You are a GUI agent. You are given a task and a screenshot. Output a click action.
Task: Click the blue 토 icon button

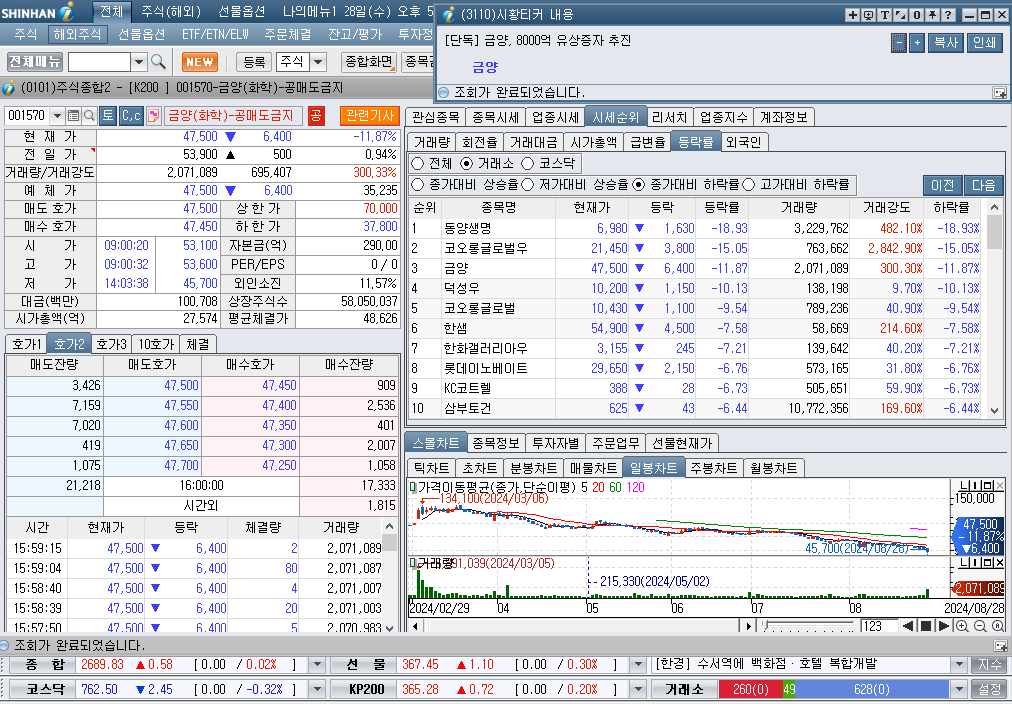(x=108, y=116)
